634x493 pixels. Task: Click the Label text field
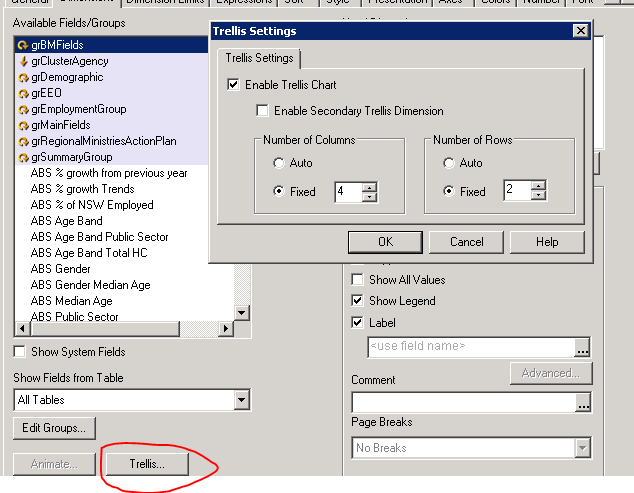(x=471, y=347)
